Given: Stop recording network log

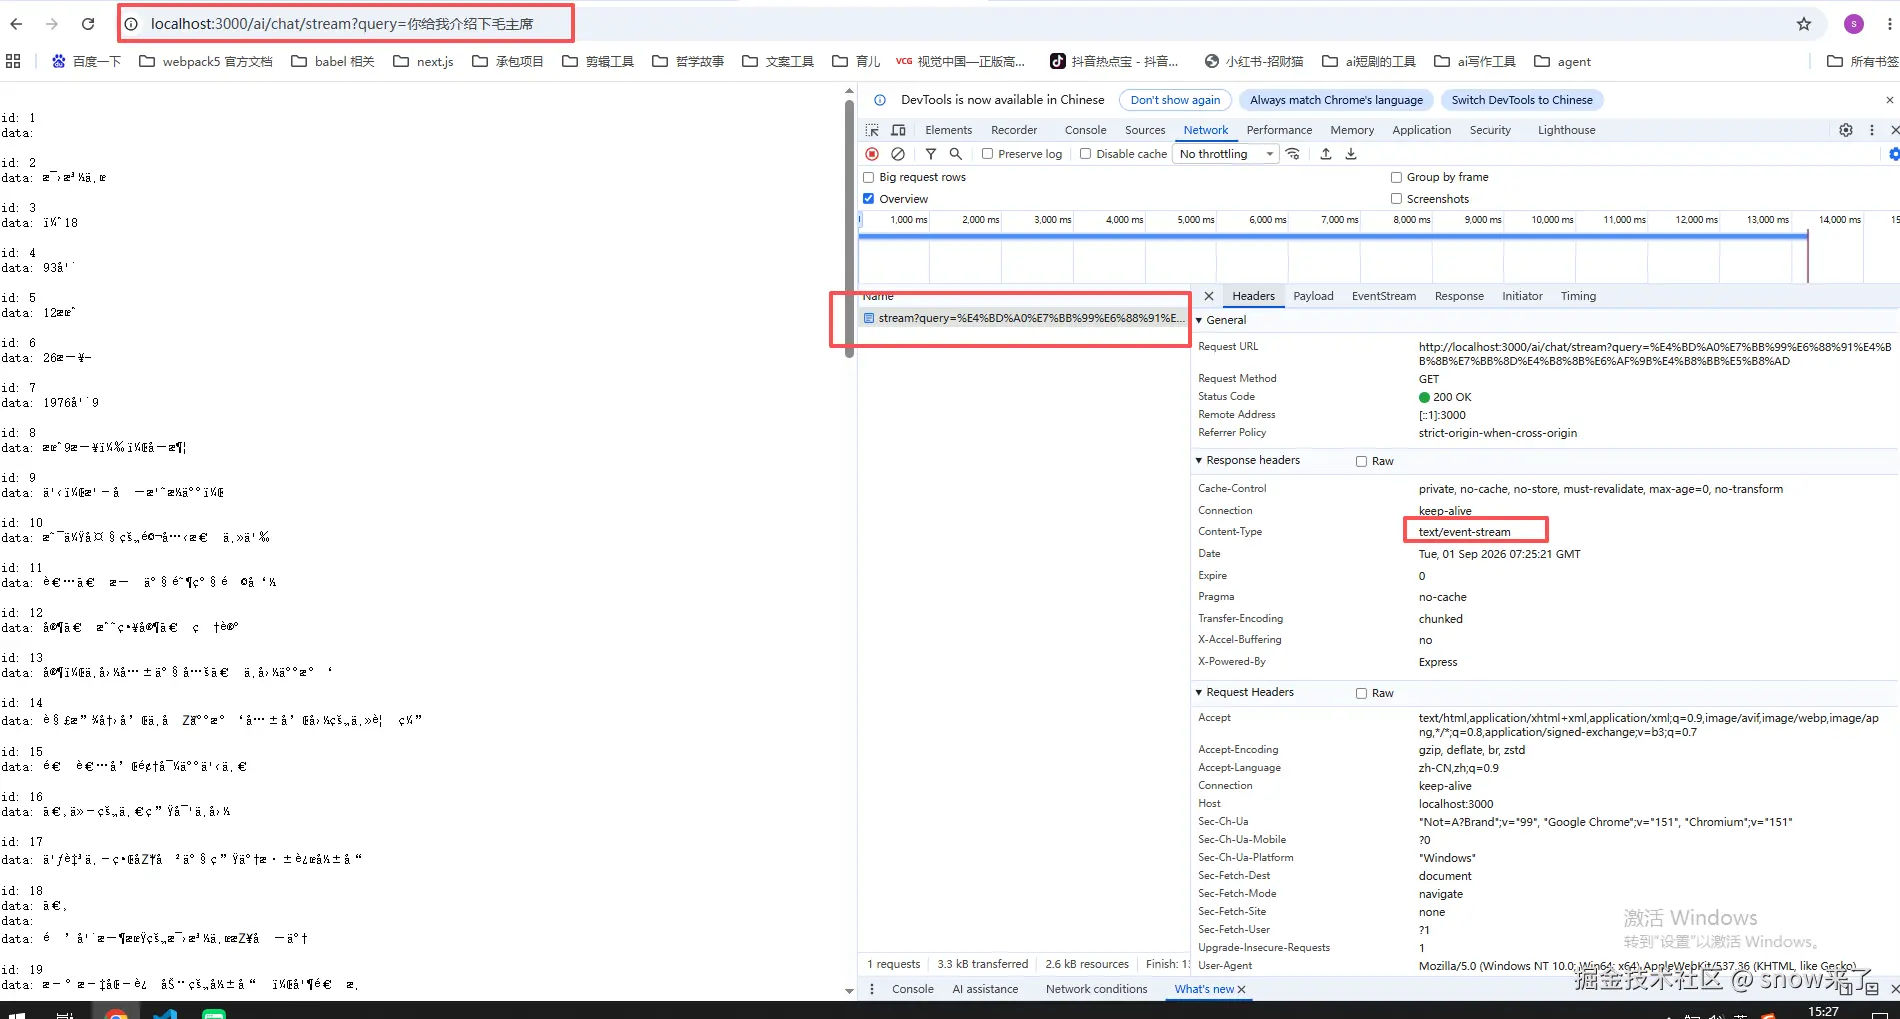Looking at the screenshot, I should click(x=872, y=154).
